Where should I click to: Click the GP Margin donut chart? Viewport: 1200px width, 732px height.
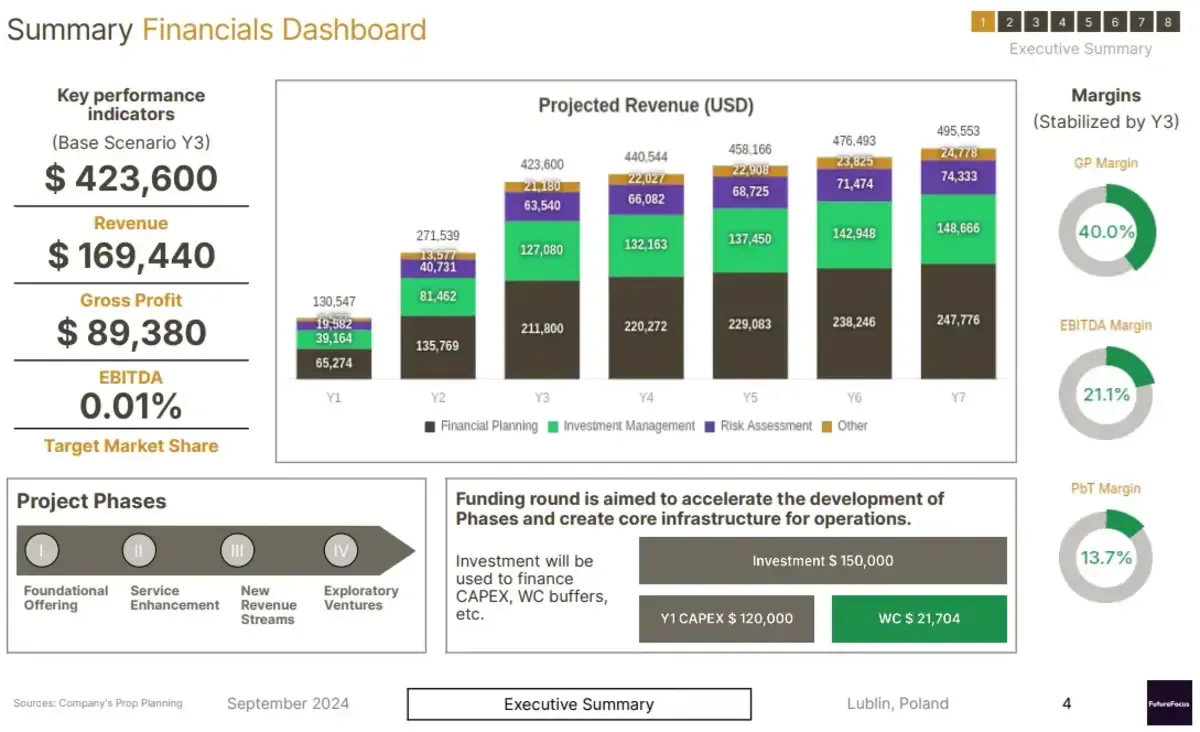click(x=1106, y=231)
